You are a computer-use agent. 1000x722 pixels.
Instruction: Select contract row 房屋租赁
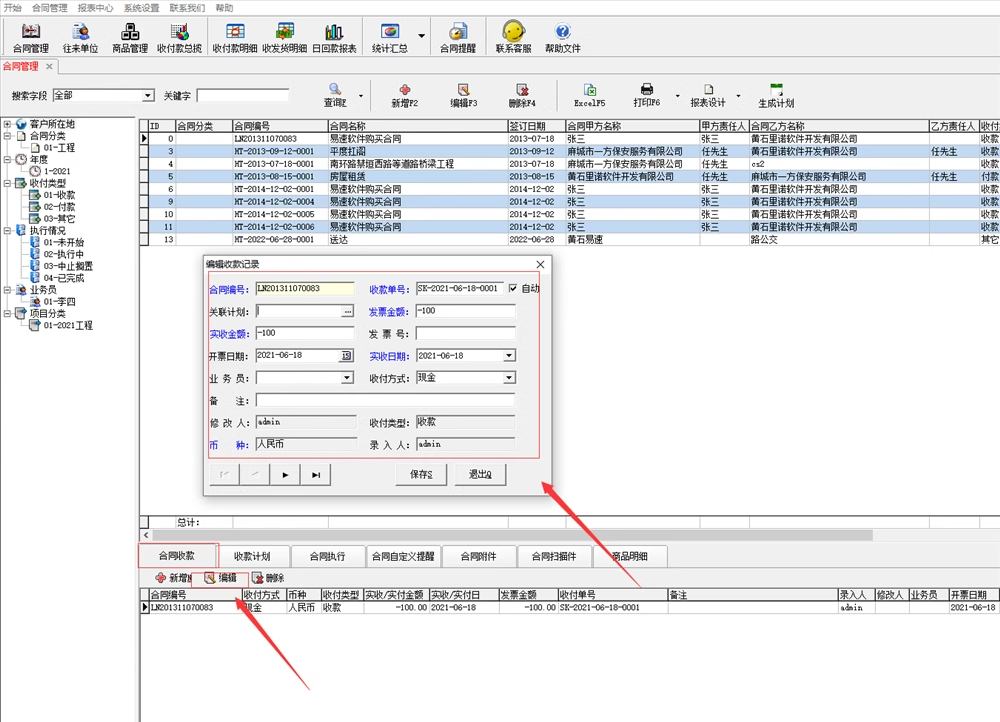coord(570,177)
